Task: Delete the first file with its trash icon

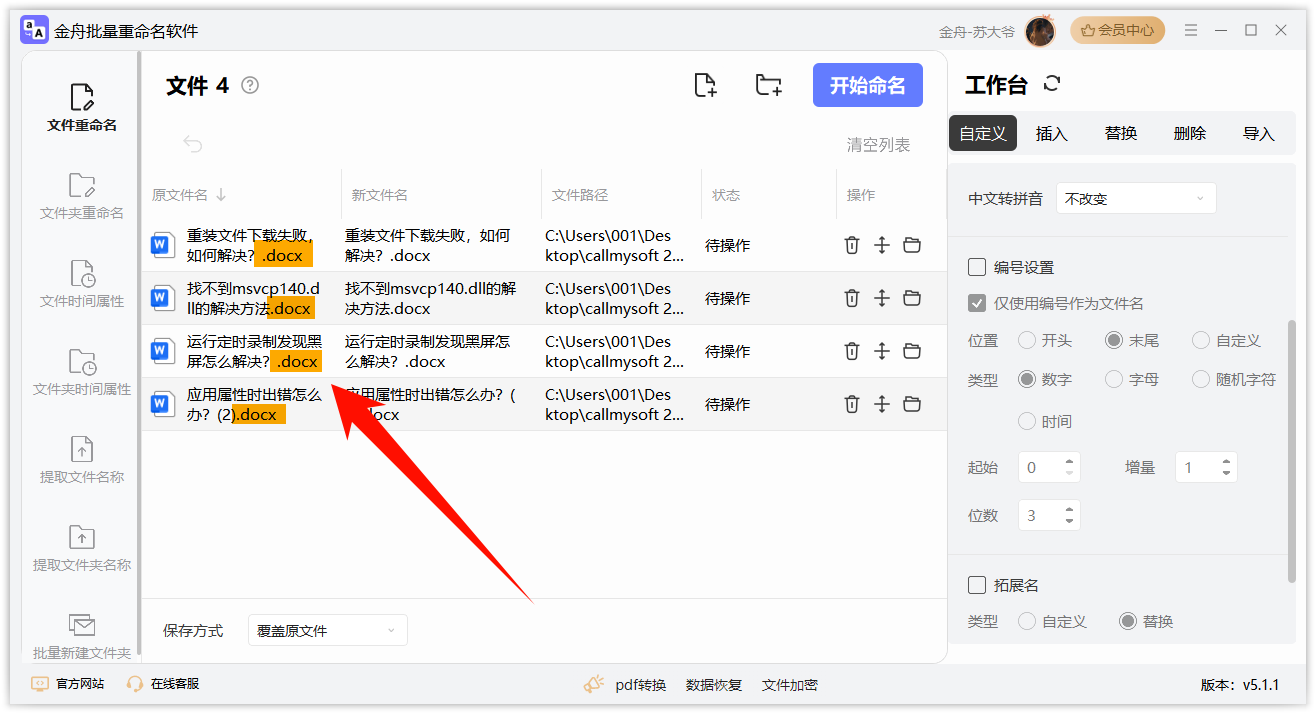Action: (851, 245)
